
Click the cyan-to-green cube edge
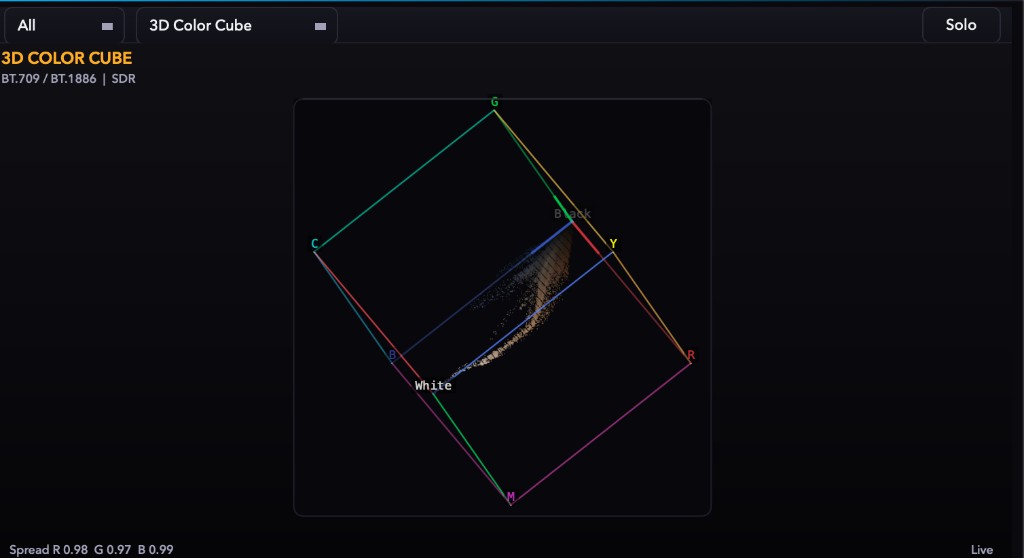[404, 181]
